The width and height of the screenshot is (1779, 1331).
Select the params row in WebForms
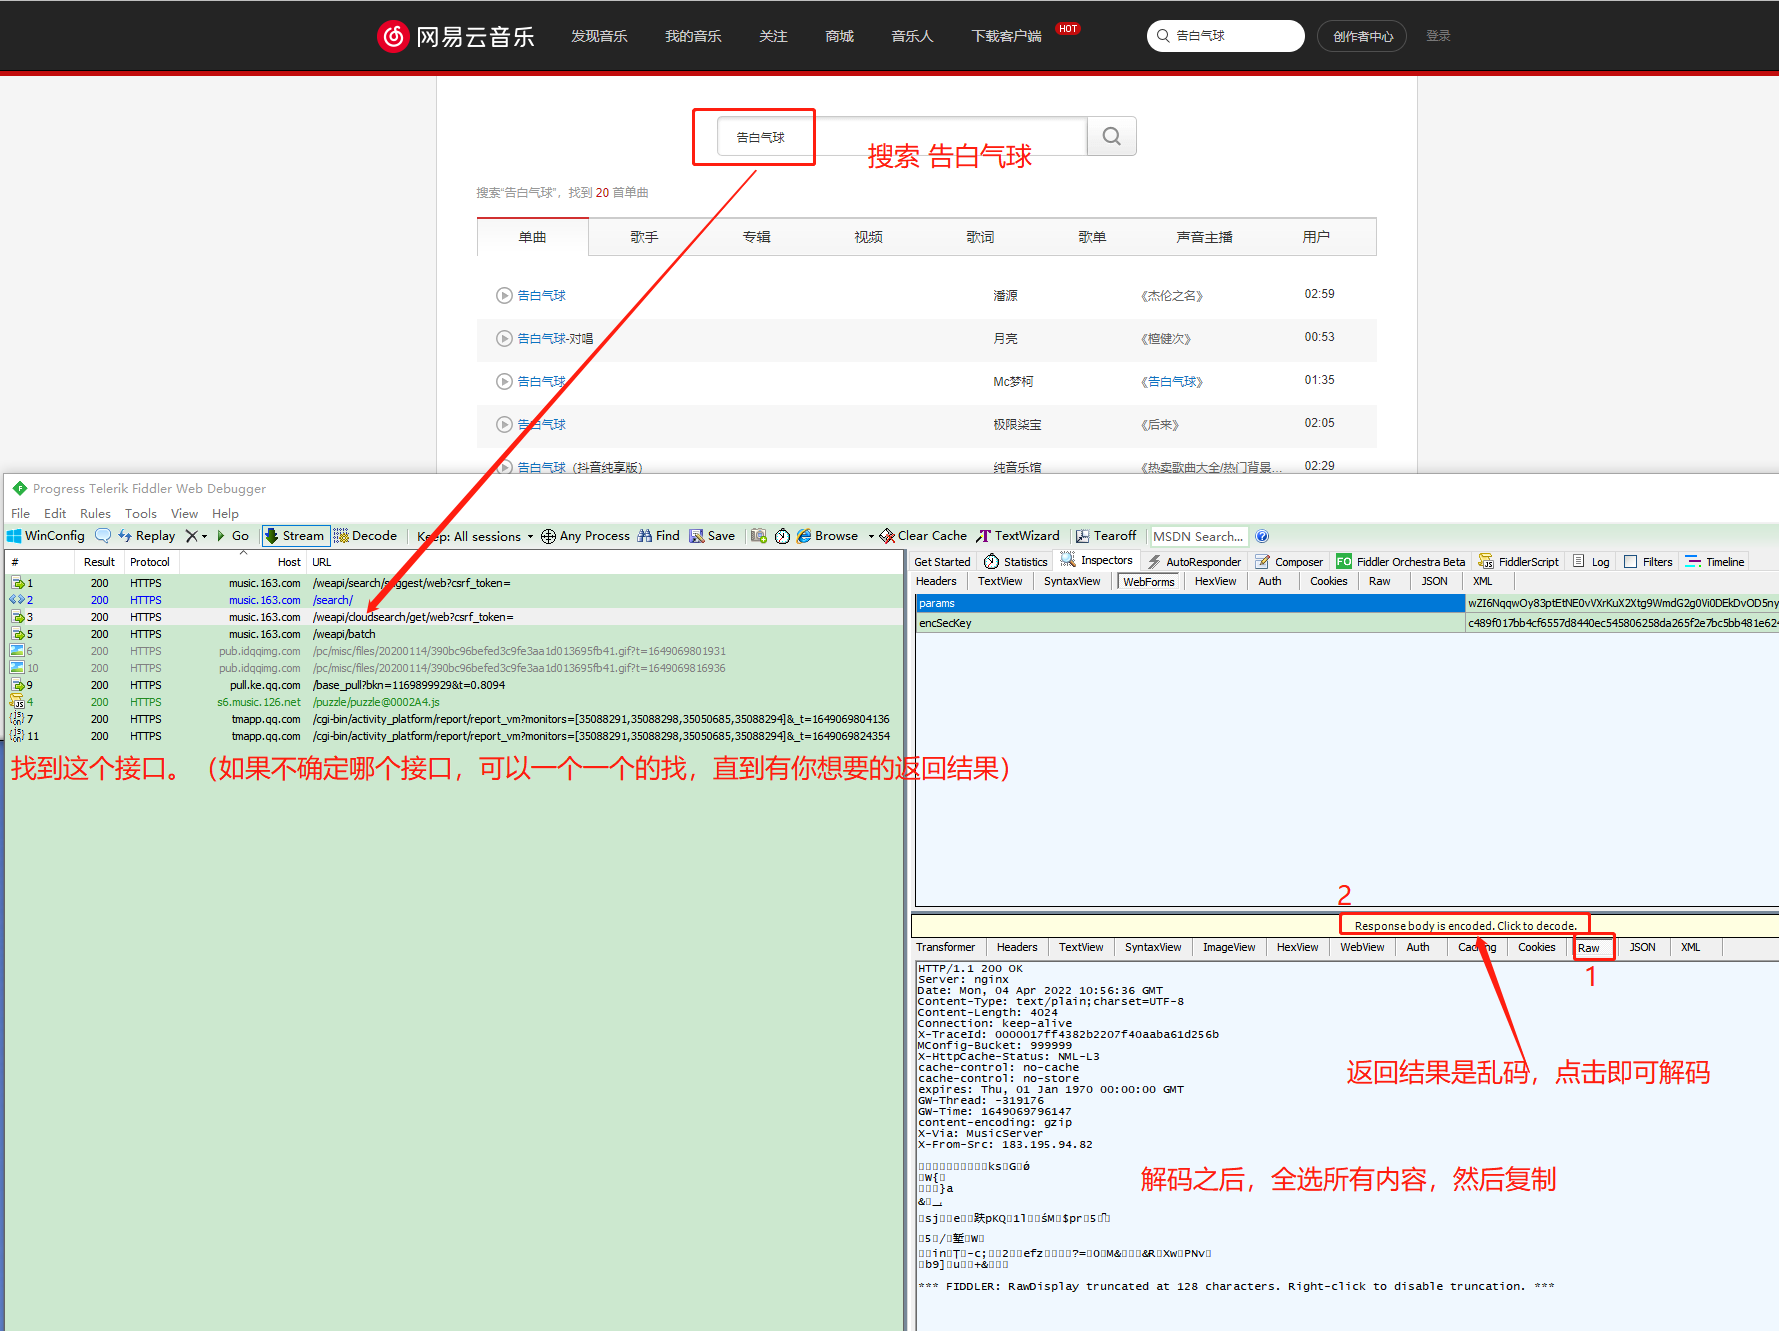click(x=1347, y=603)
